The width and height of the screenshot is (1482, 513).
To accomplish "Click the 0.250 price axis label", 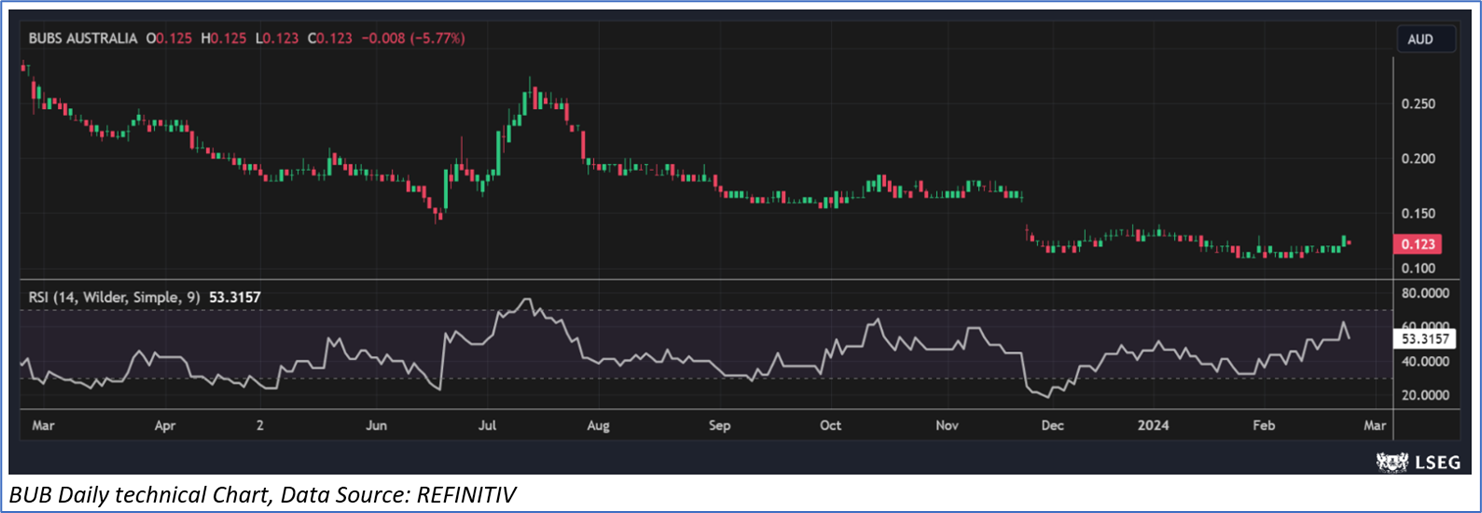I will (1420, 105).
